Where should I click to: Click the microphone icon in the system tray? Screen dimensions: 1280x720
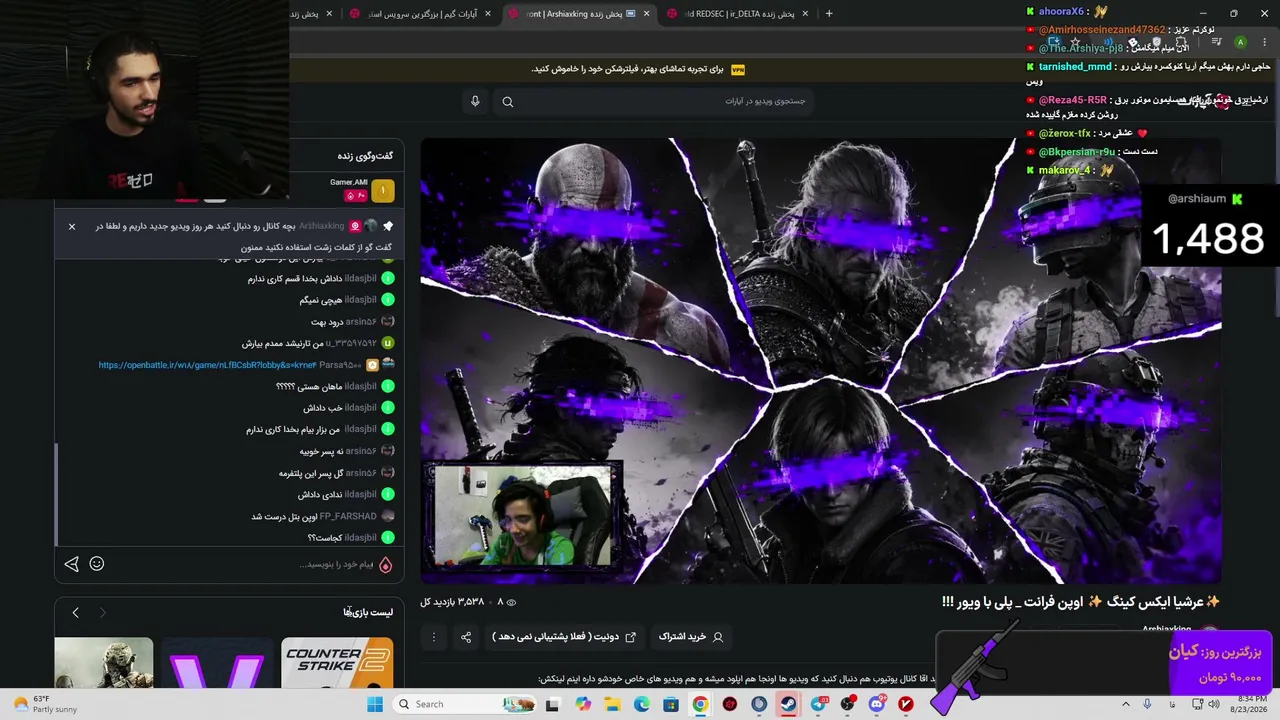pos(1147,704)
